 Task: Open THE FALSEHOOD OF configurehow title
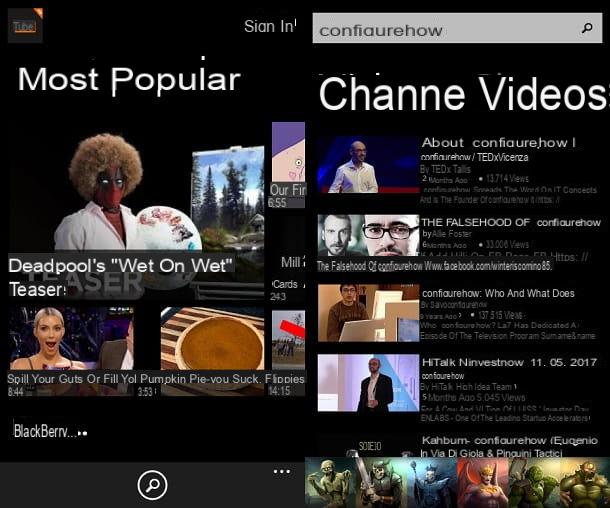pyautogui.click(x=511, y=222)
